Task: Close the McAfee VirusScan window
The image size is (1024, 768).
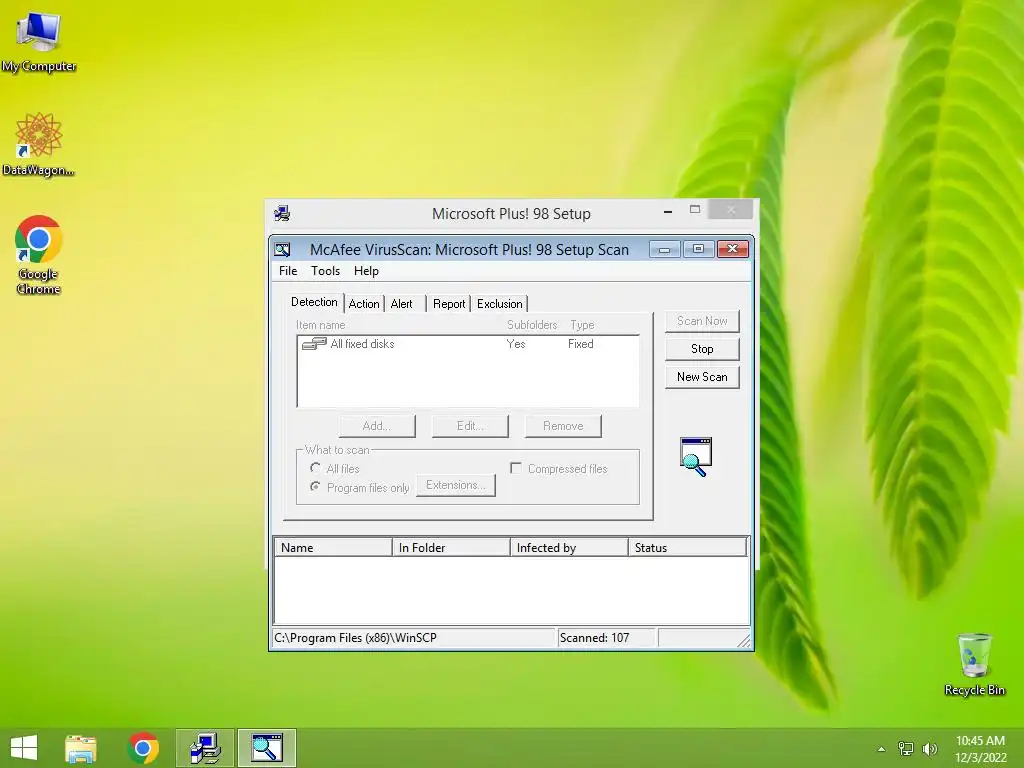Action: click(x=733, y=249)
